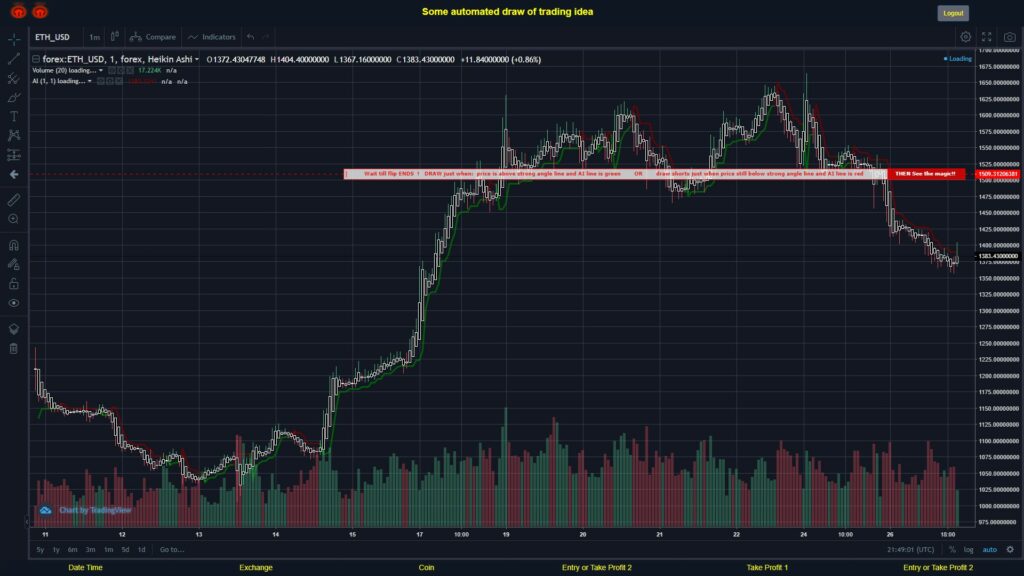The width and height of the screenshot is (1024, 576).
Task: Select the 5d time range
Action: (125, 550)
